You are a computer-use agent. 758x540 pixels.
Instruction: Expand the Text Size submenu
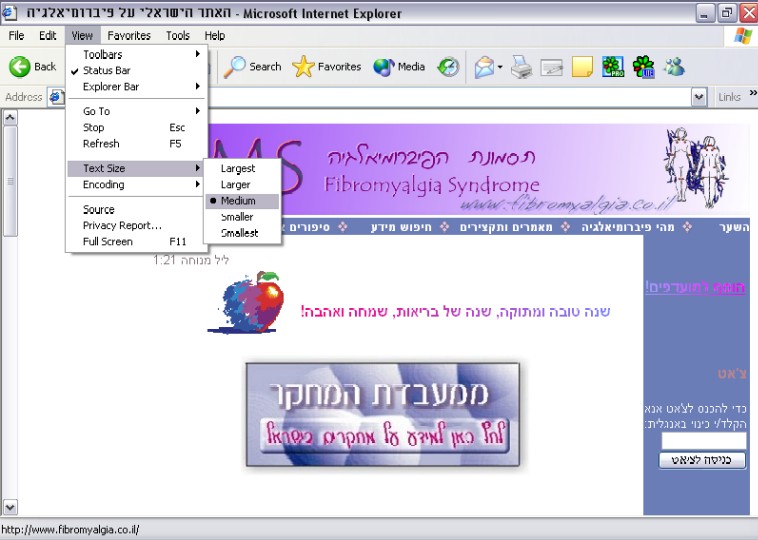pos(137,168)
